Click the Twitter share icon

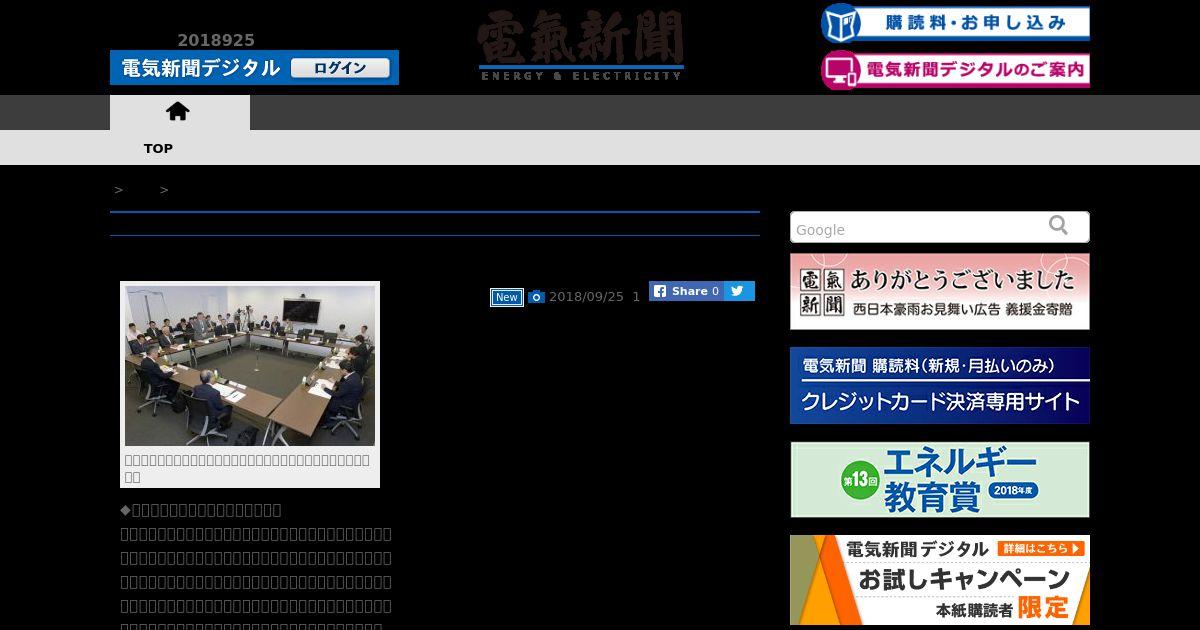point(739,291)
